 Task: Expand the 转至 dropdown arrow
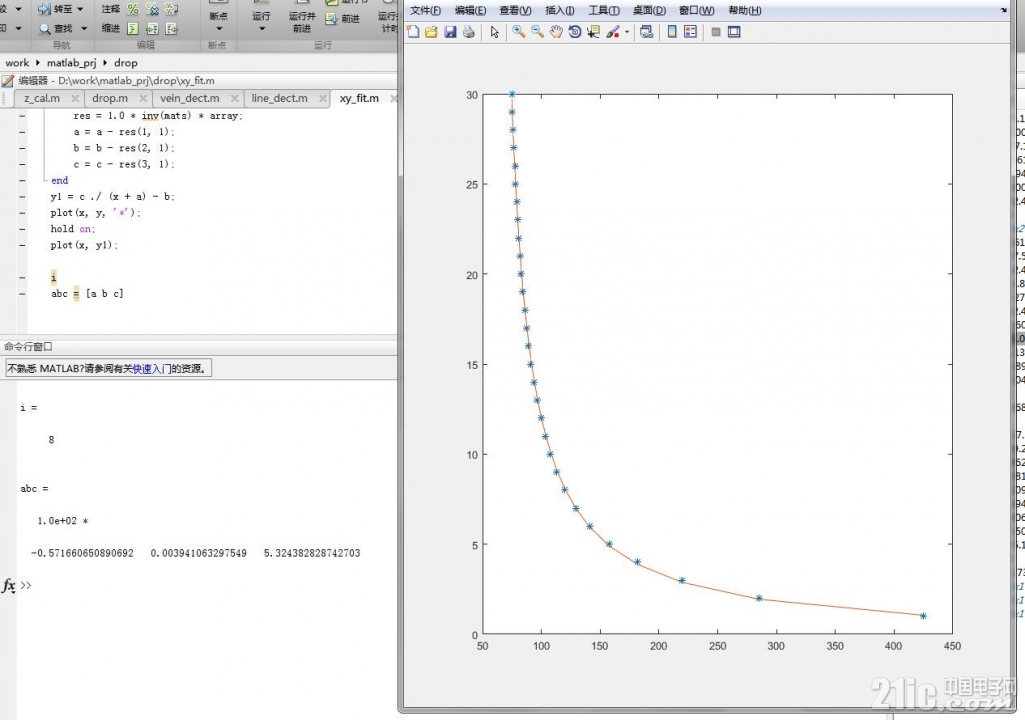(x=80, y=9)
